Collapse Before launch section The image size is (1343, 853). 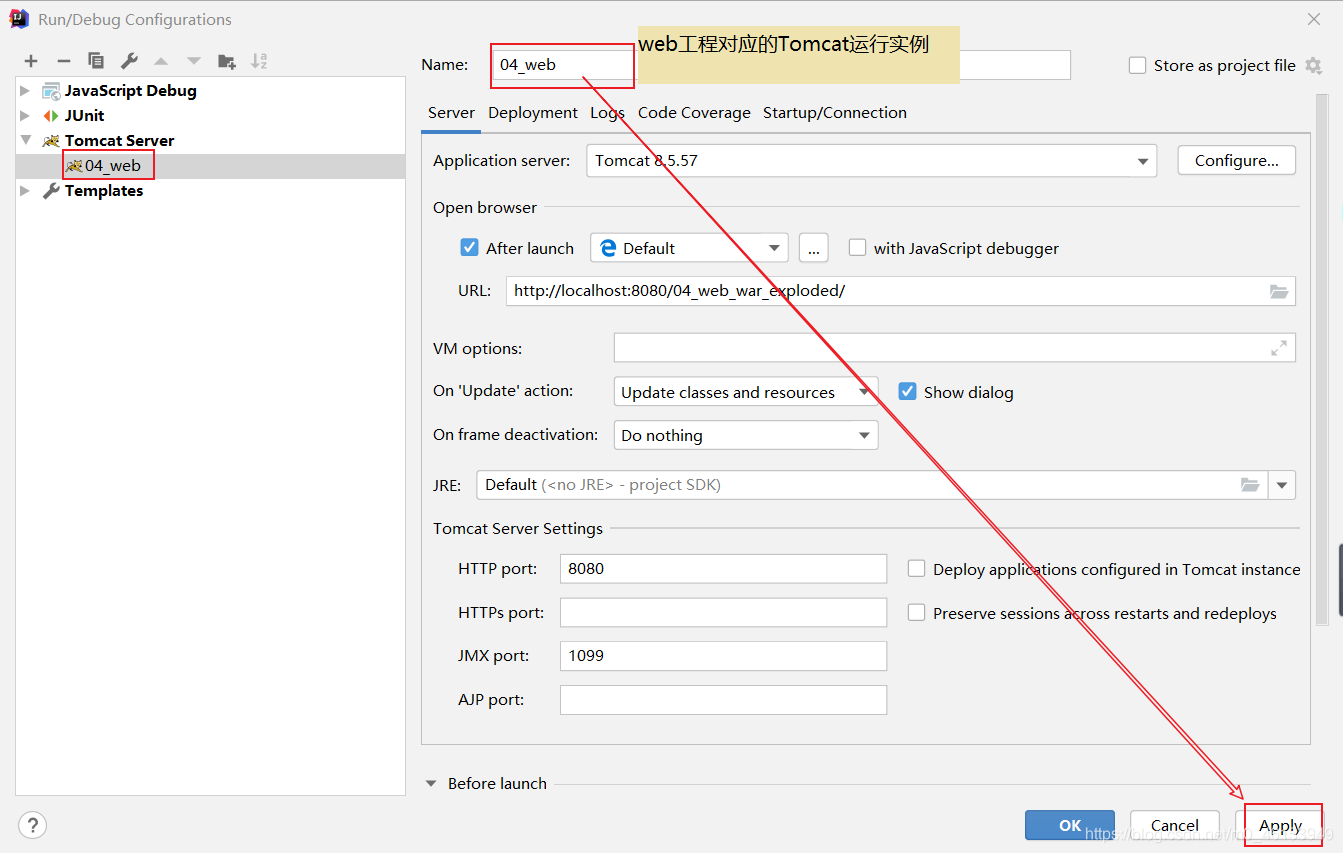tap(432, 784)
